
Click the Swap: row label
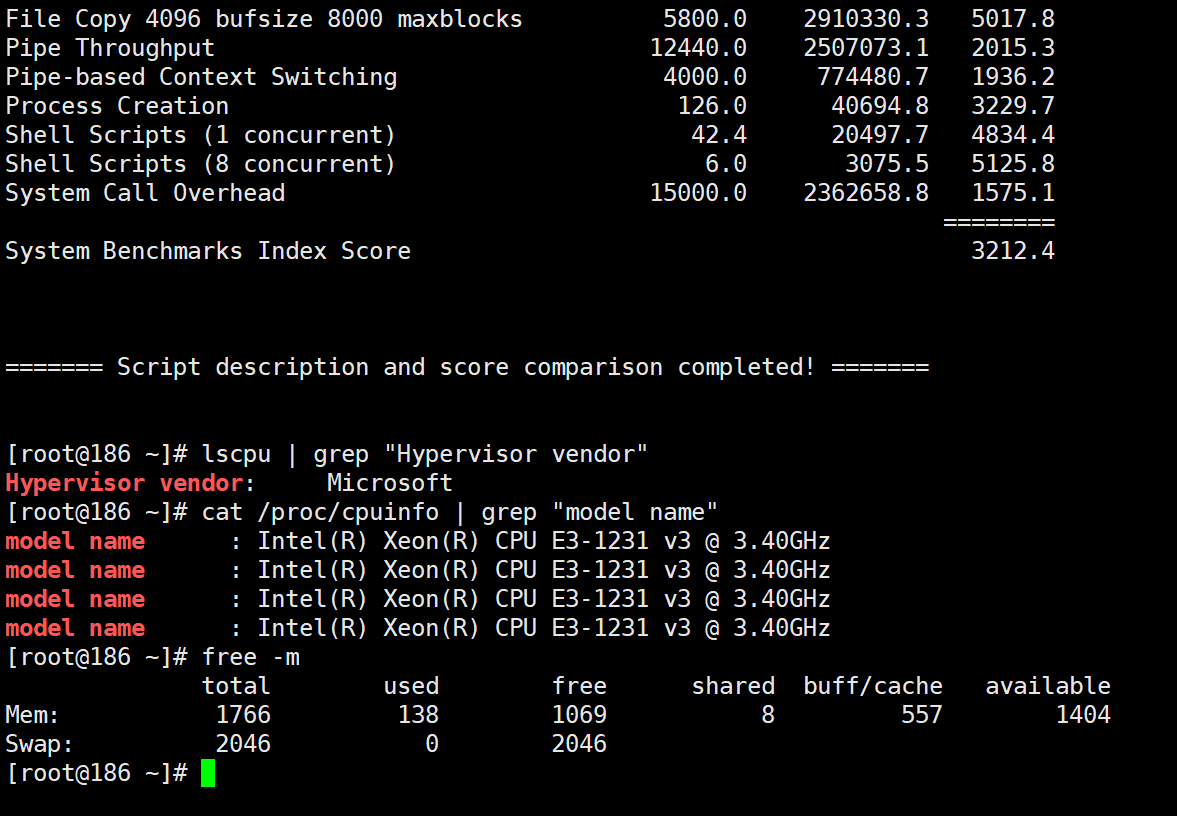click(40, 744)
